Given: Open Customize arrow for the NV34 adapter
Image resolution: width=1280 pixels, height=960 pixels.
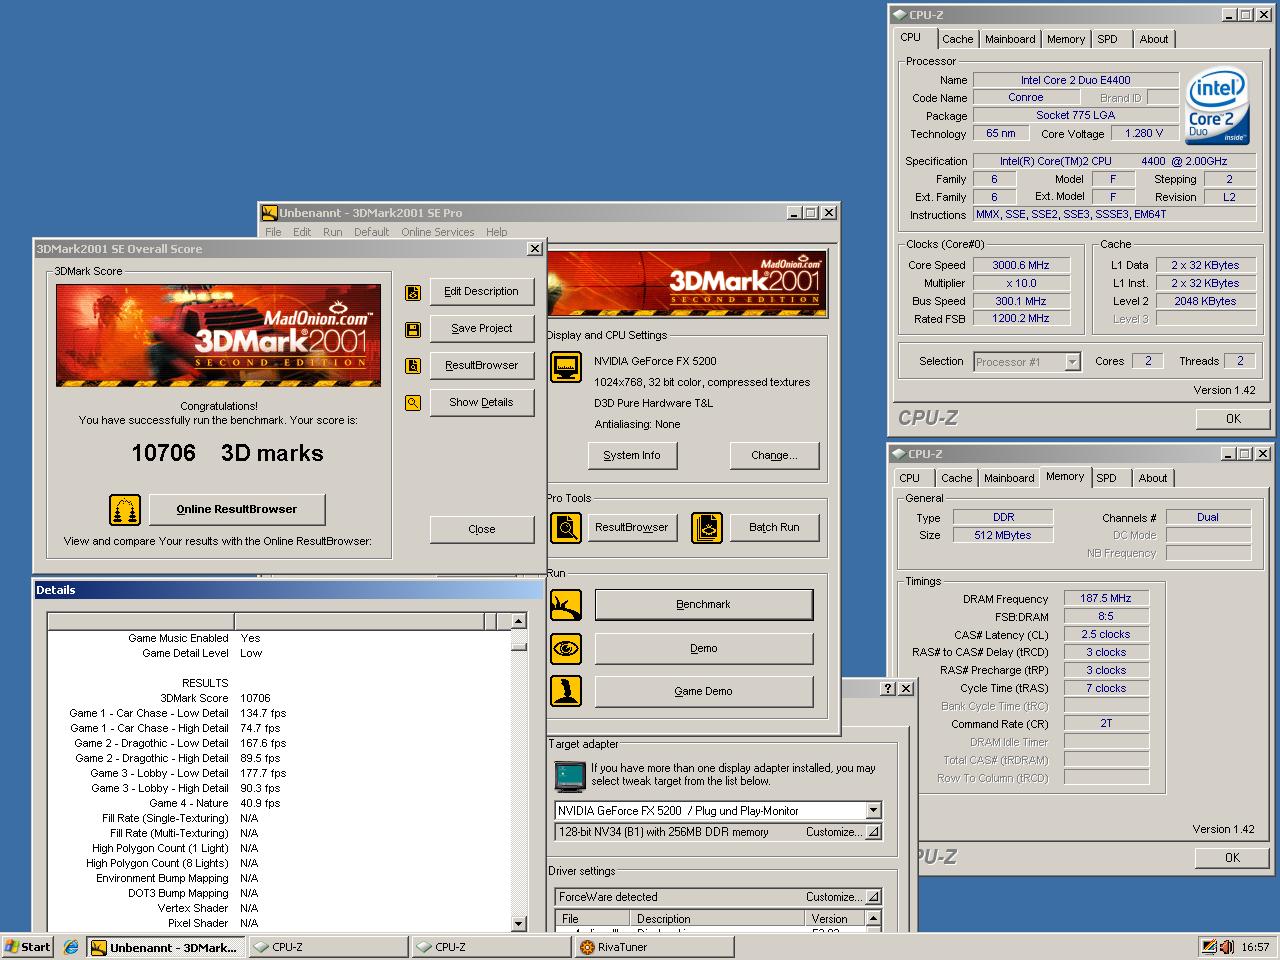Looking at the screenshot, I should (x=873, y=832).
